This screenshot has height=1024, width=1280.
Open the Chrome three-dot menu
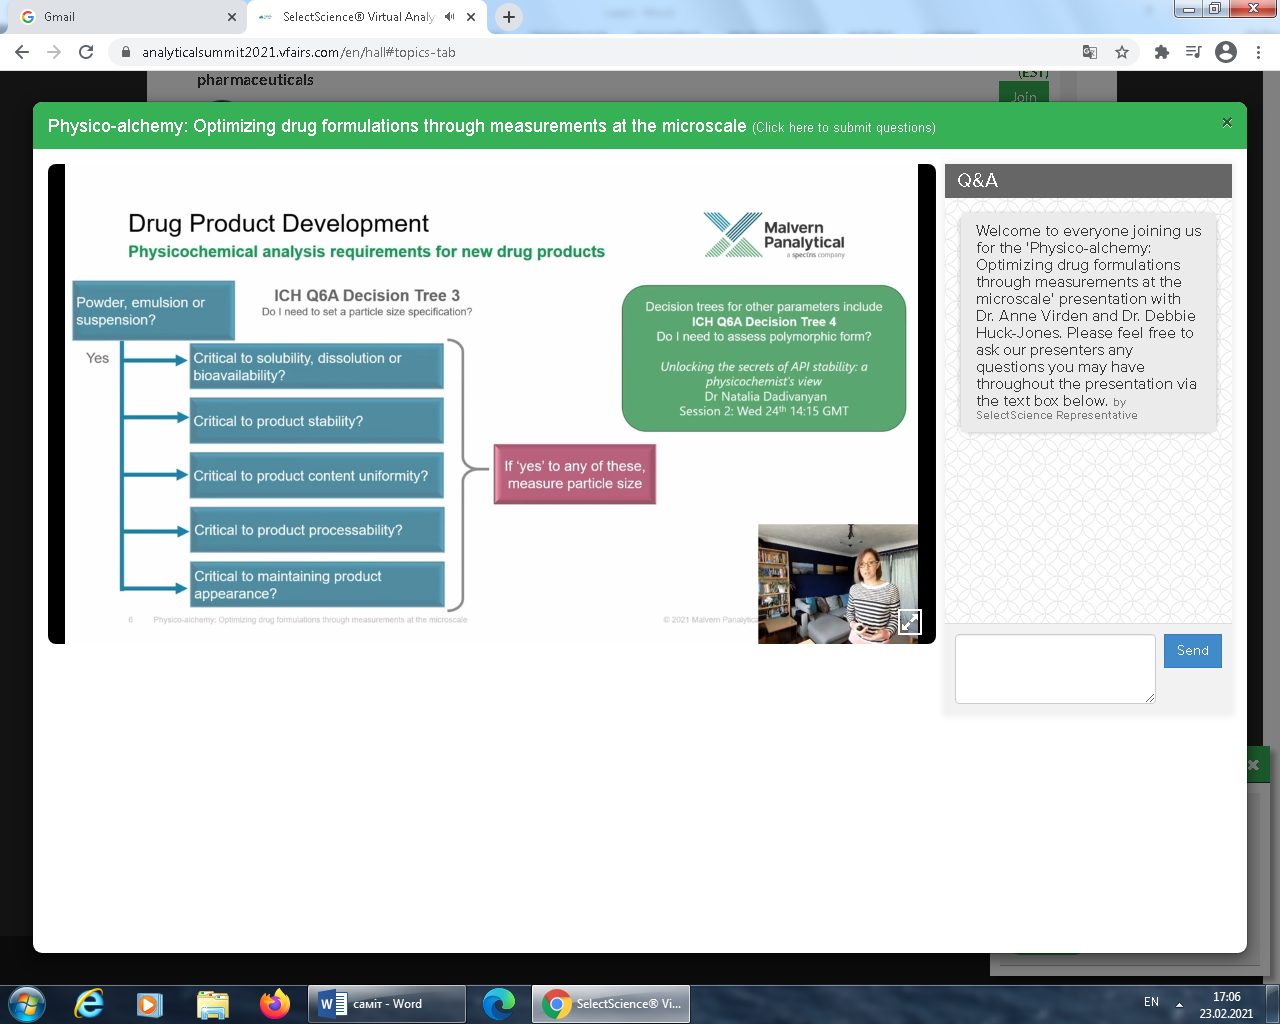pyautogui.click(x=1259, y=52)
